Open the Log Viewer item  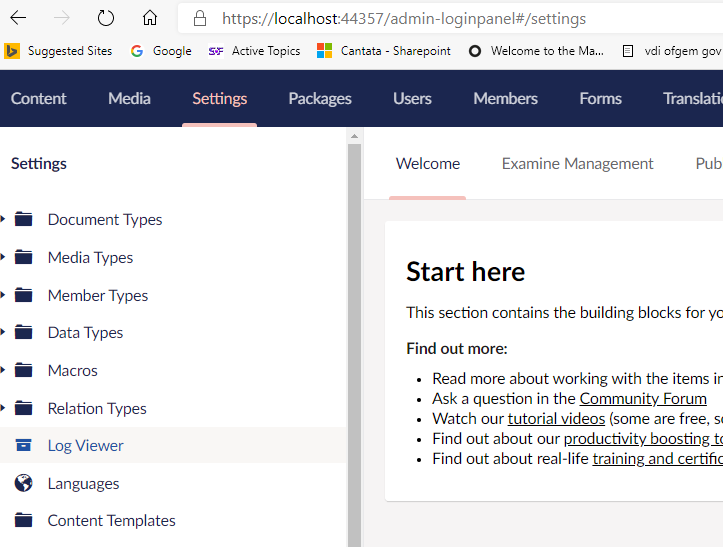click(x=86, y=446)
